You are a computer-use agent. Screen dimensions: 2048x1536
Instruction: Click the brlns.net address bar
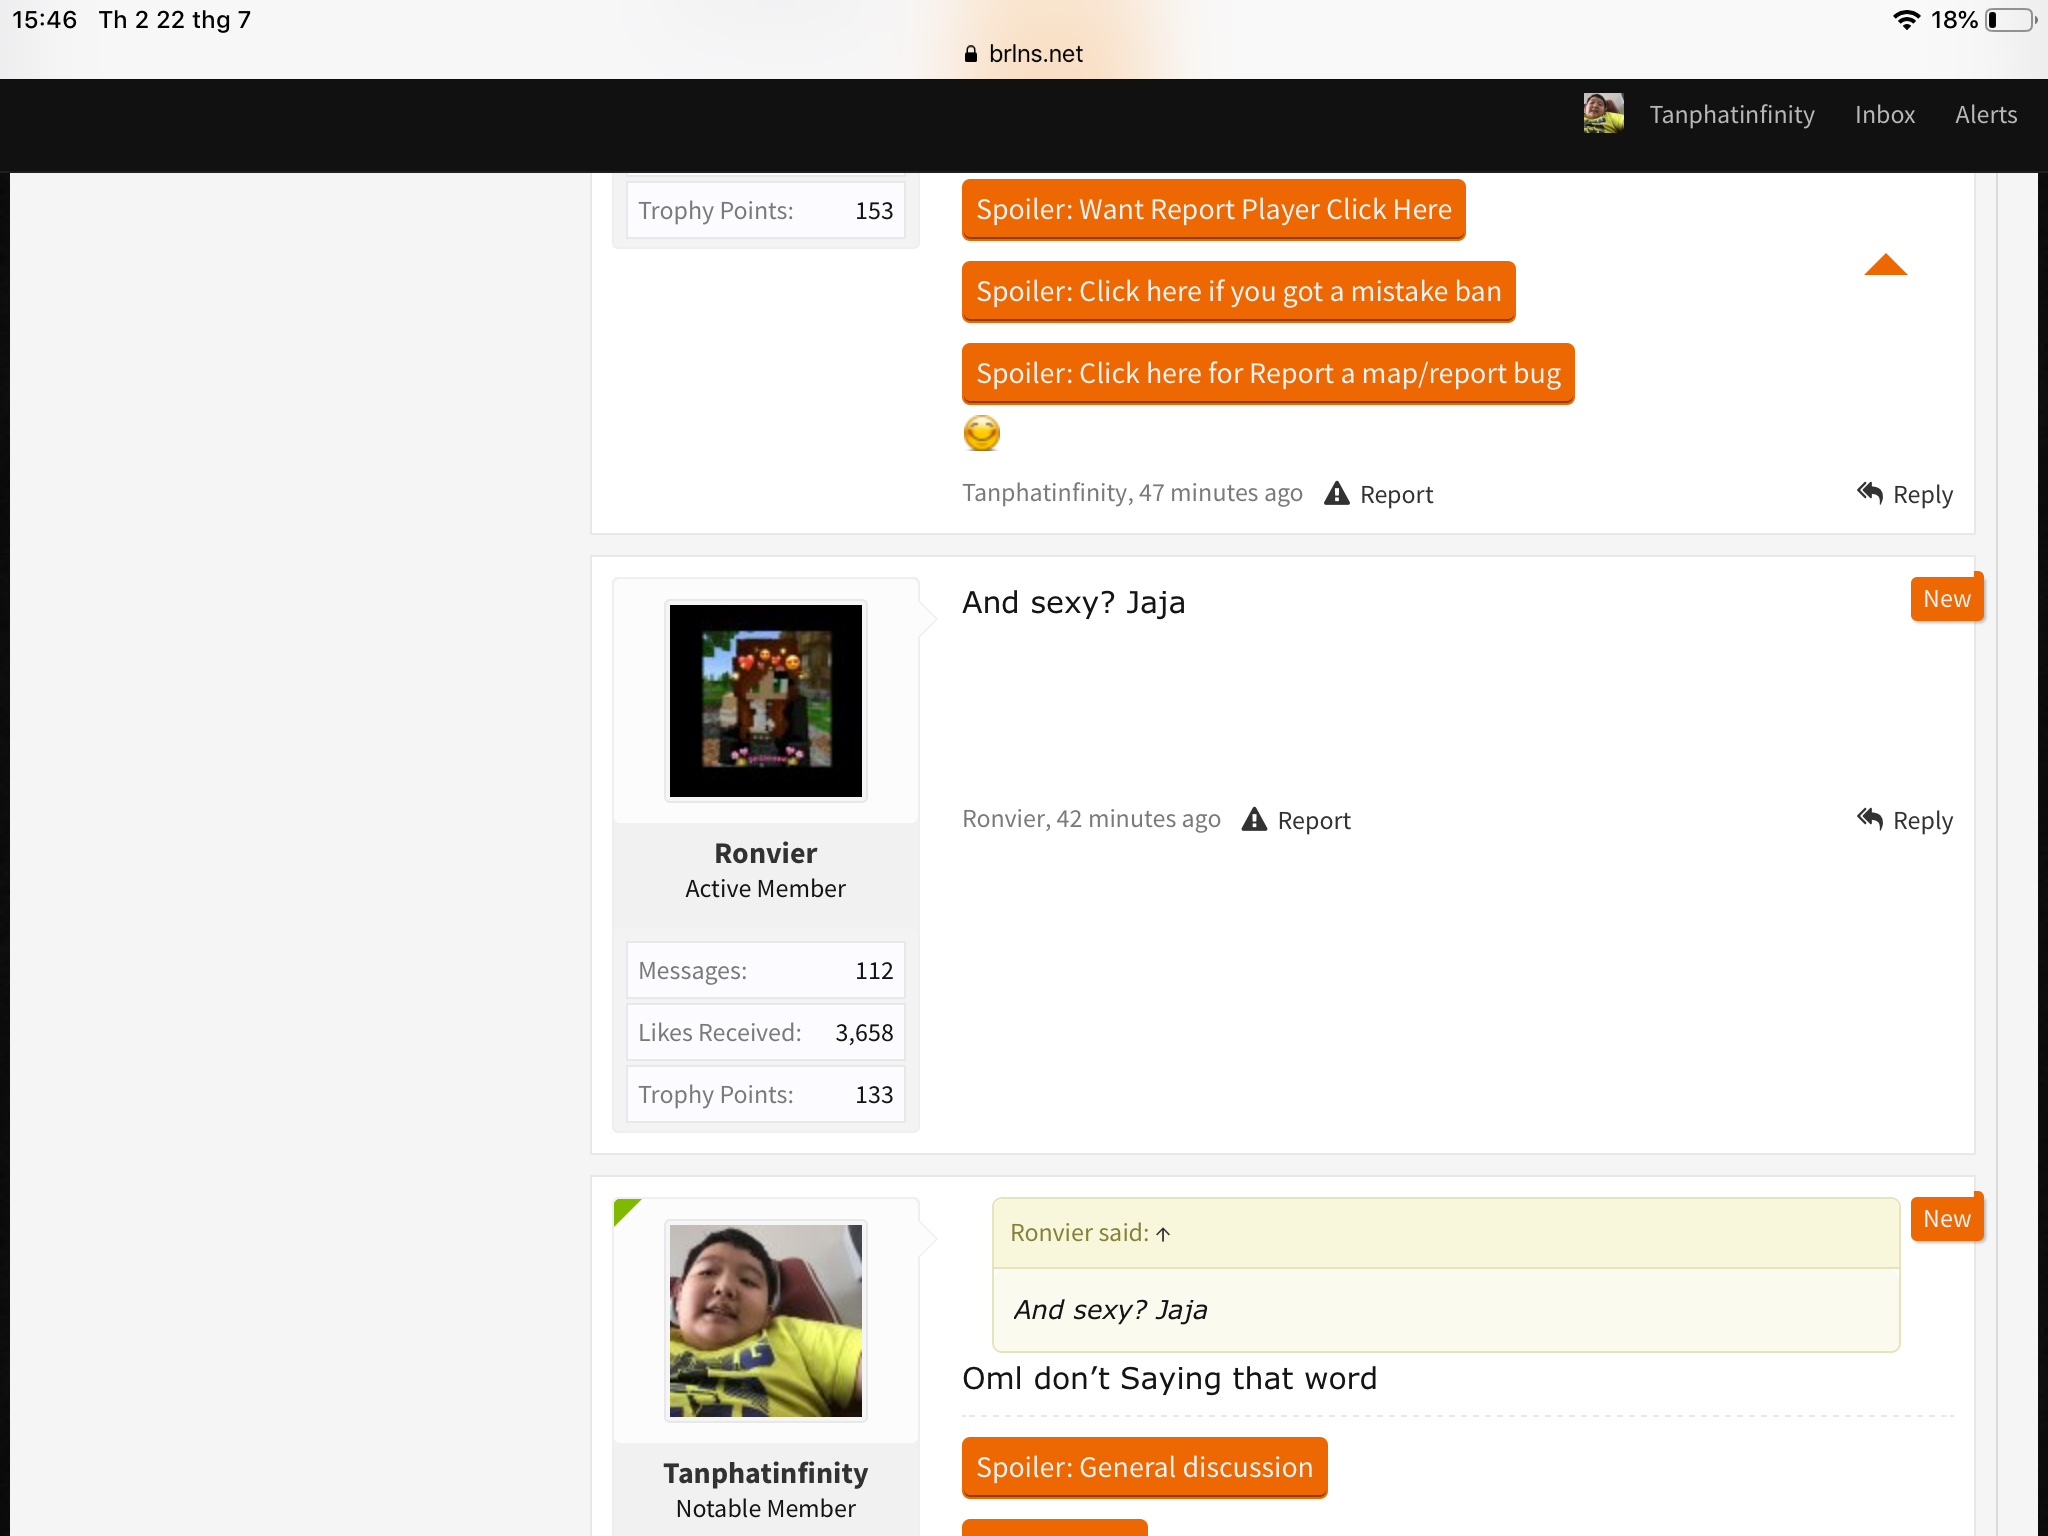pyautogui.click(x=1024, y=54)
